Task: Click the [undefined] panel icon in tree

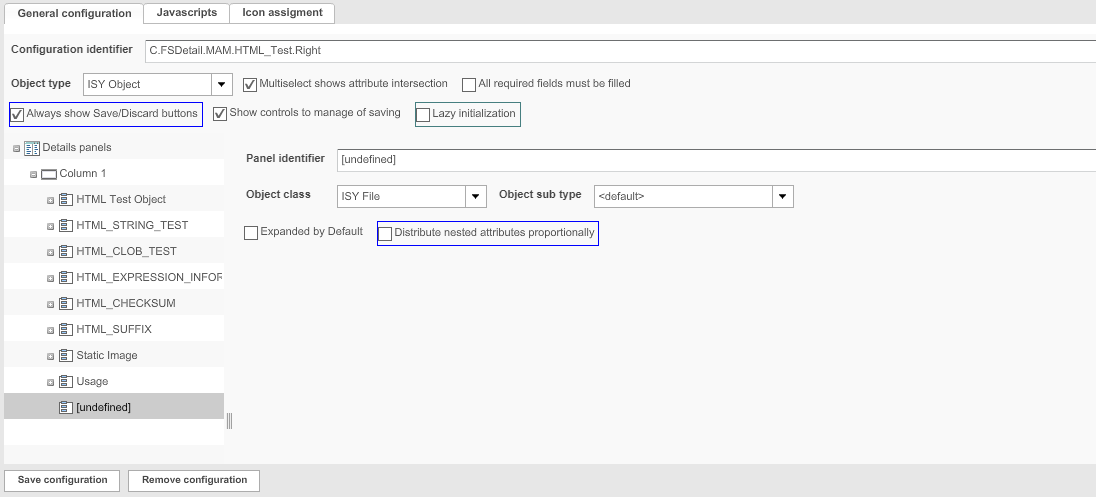Action: pyautogui.click(x=66, y=408)
